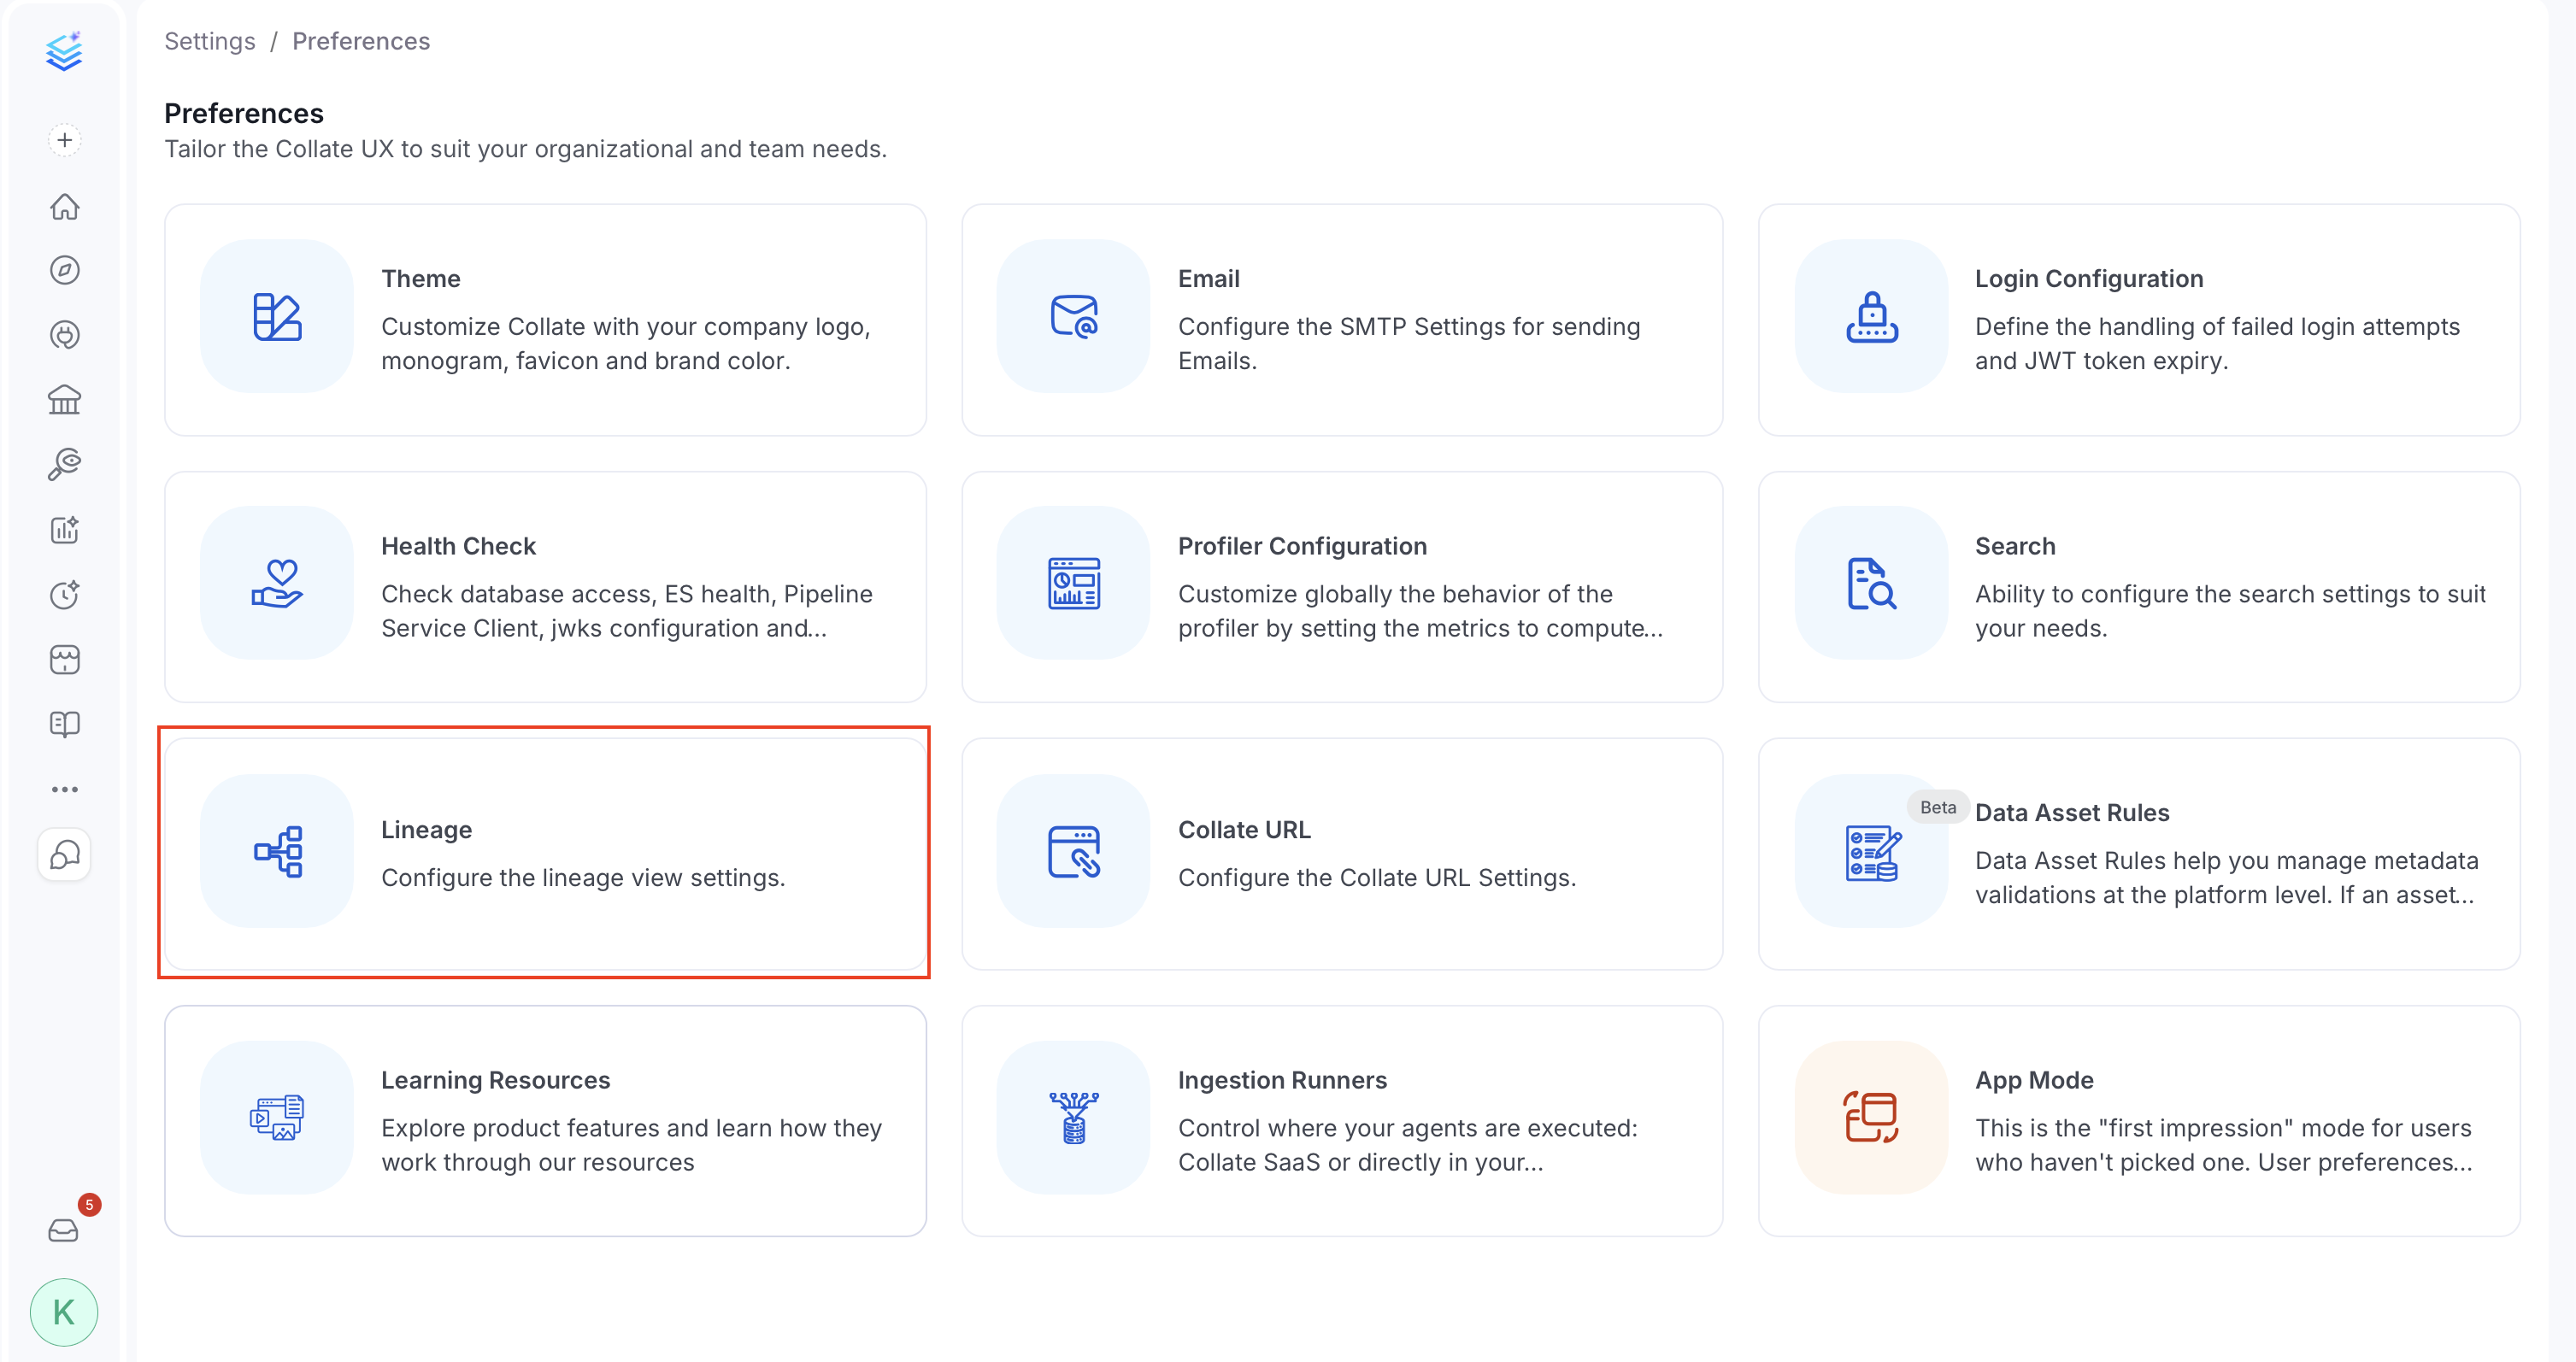
Task: Show more sidebar items via ellipsis
Action: (65, 789)
